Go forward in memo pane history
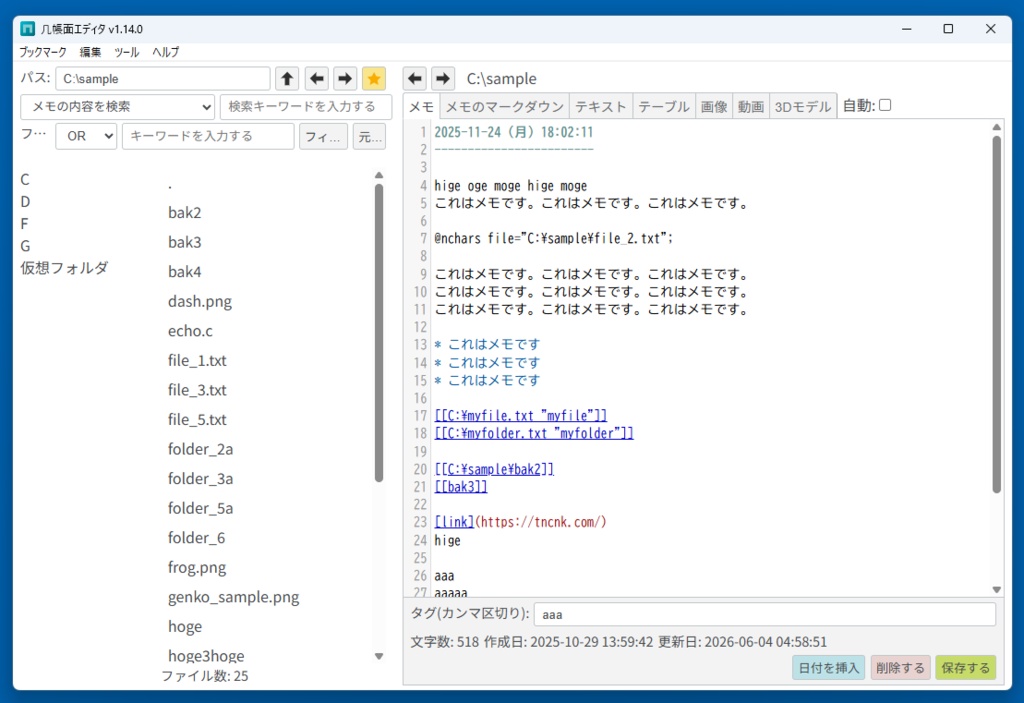 tap(443, 79)
